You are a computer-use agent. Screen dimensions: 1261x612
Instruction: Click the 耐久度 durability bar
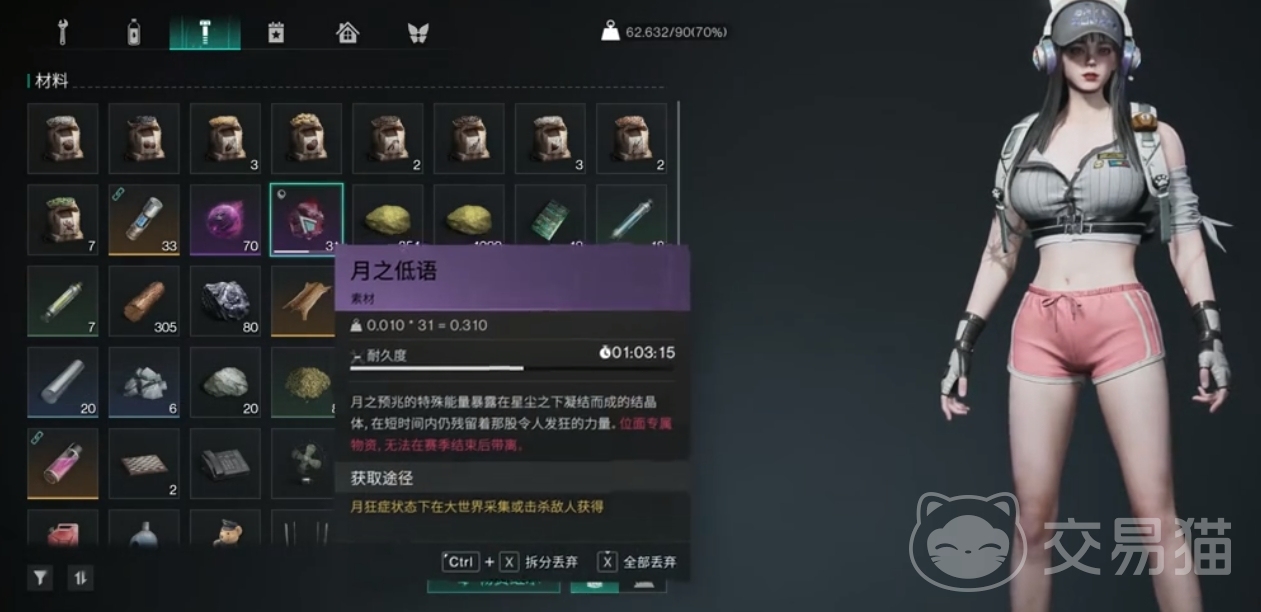[512, 368]
